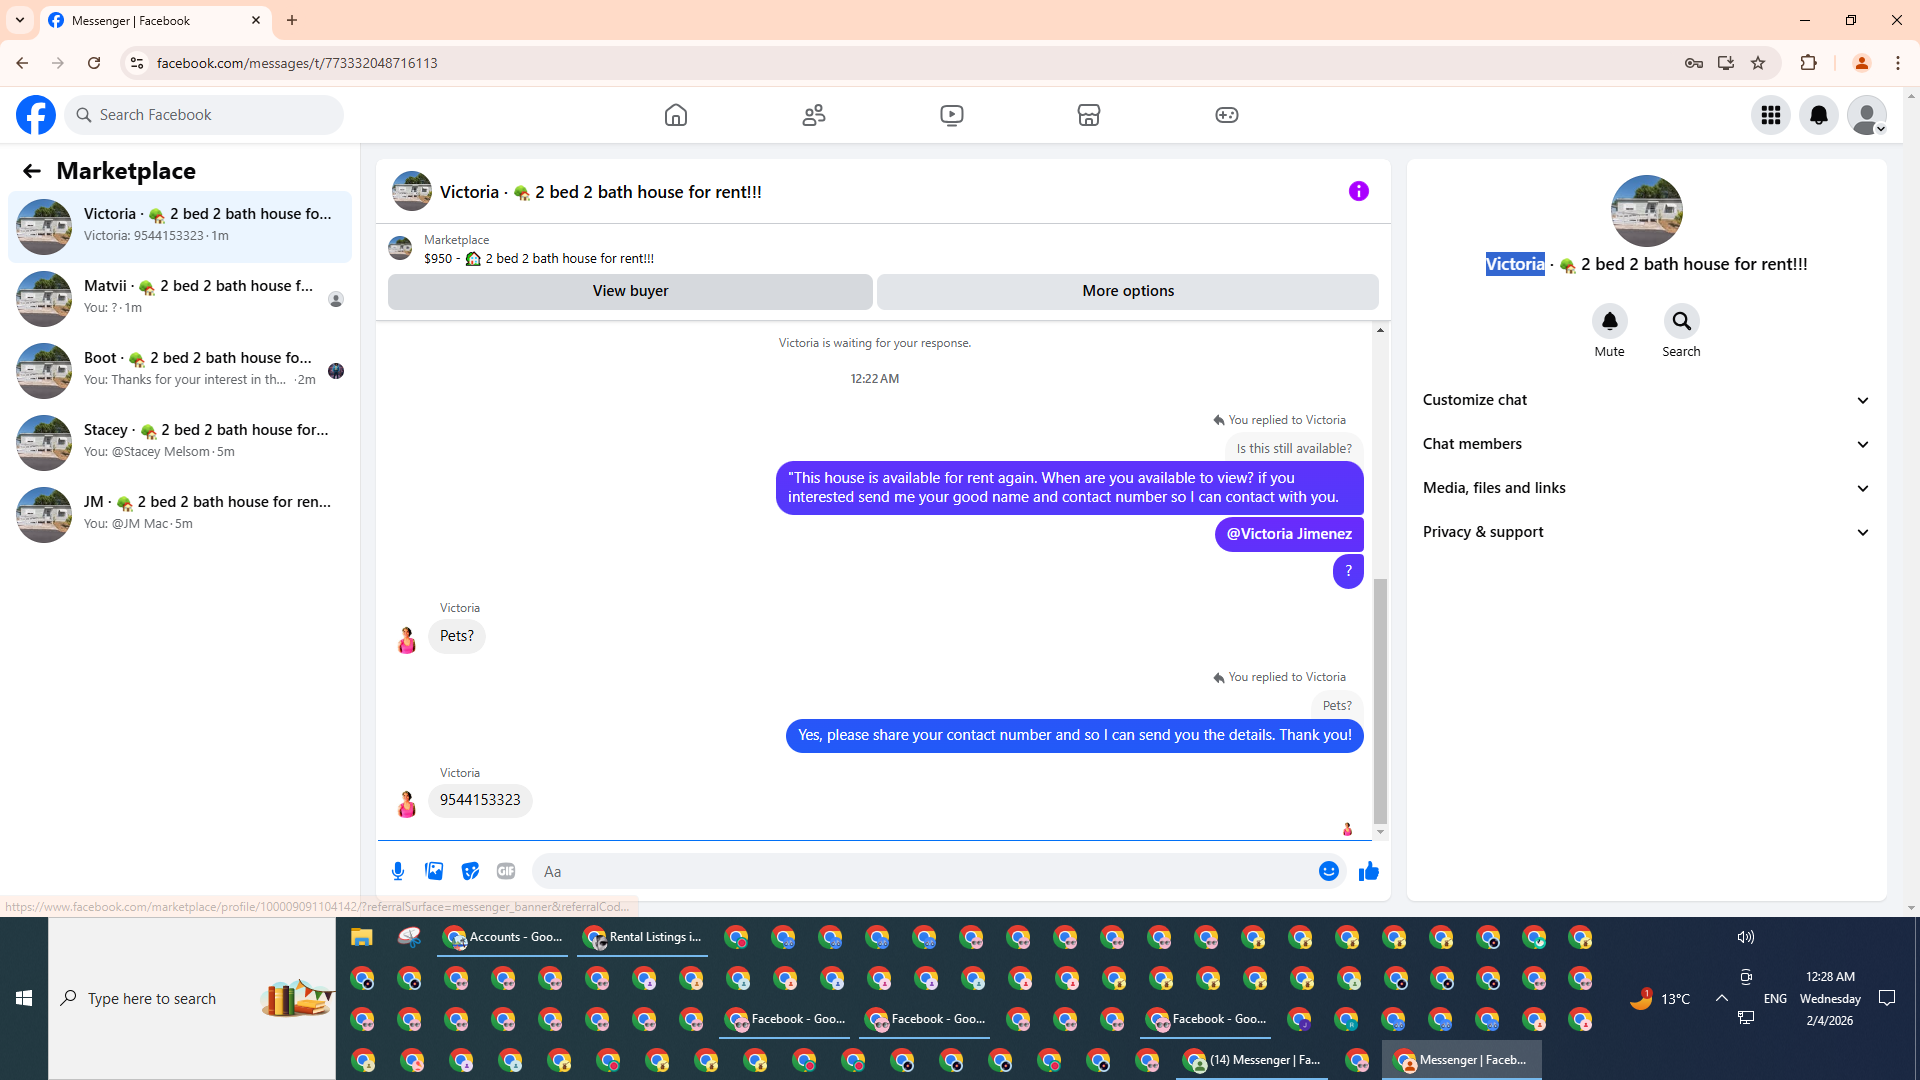This screenshot has height=1080, width=1920.
Task: Click the View buyer button
Action: point(630,291)
